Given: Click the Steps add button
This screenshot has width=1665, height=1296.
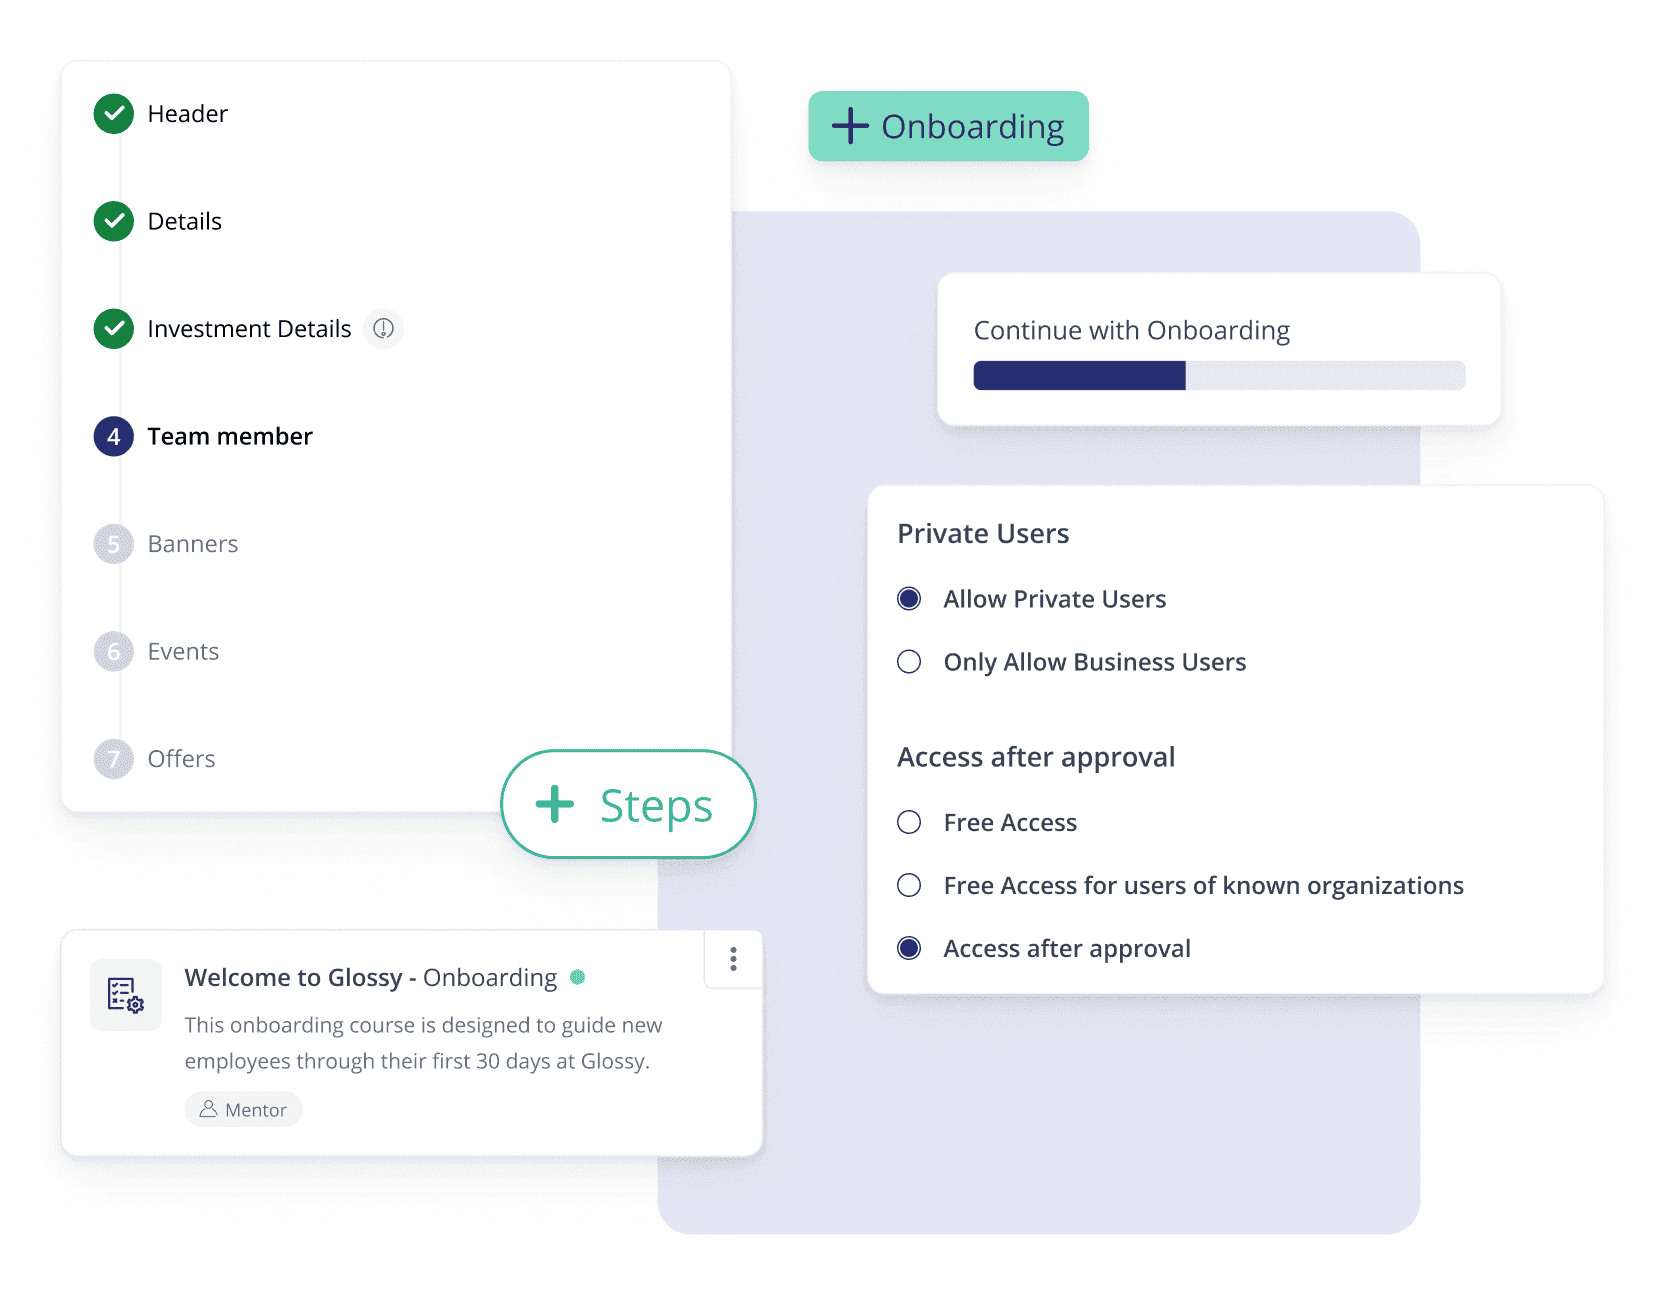Looking at the screenshot, I should [628, 804].
